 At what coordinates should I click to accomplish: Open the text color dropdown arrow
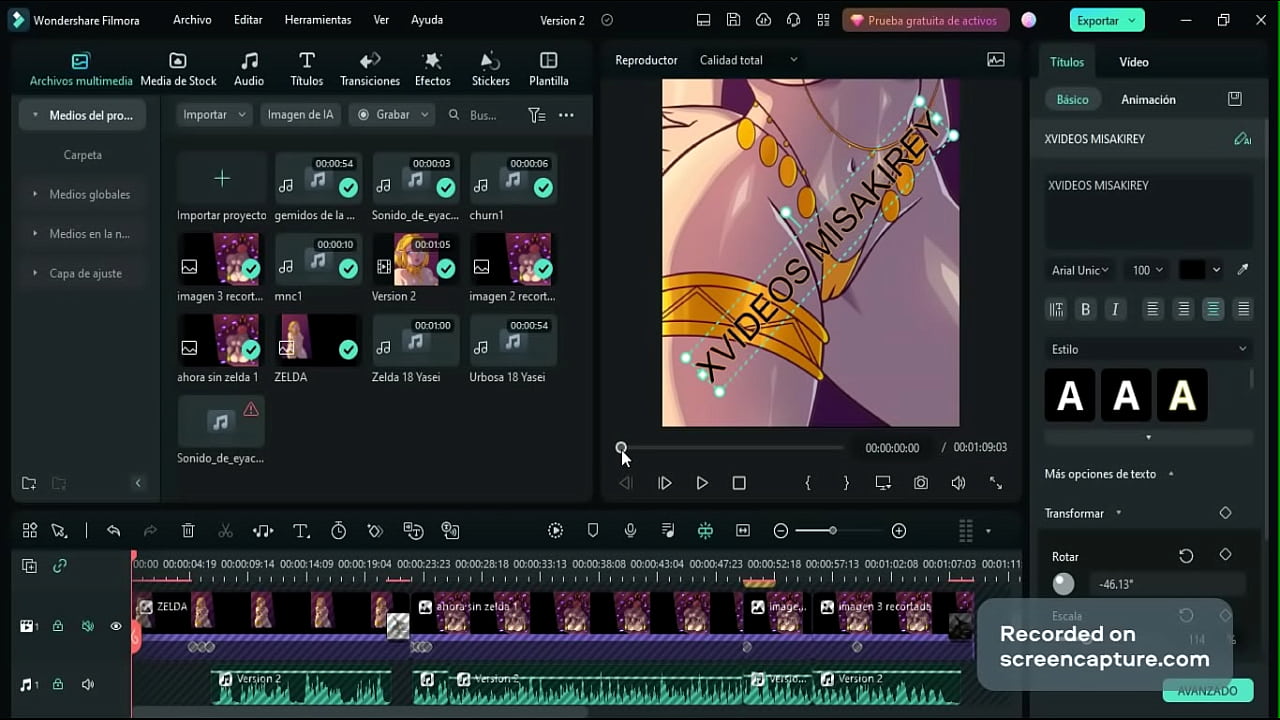click(1216, 270)
